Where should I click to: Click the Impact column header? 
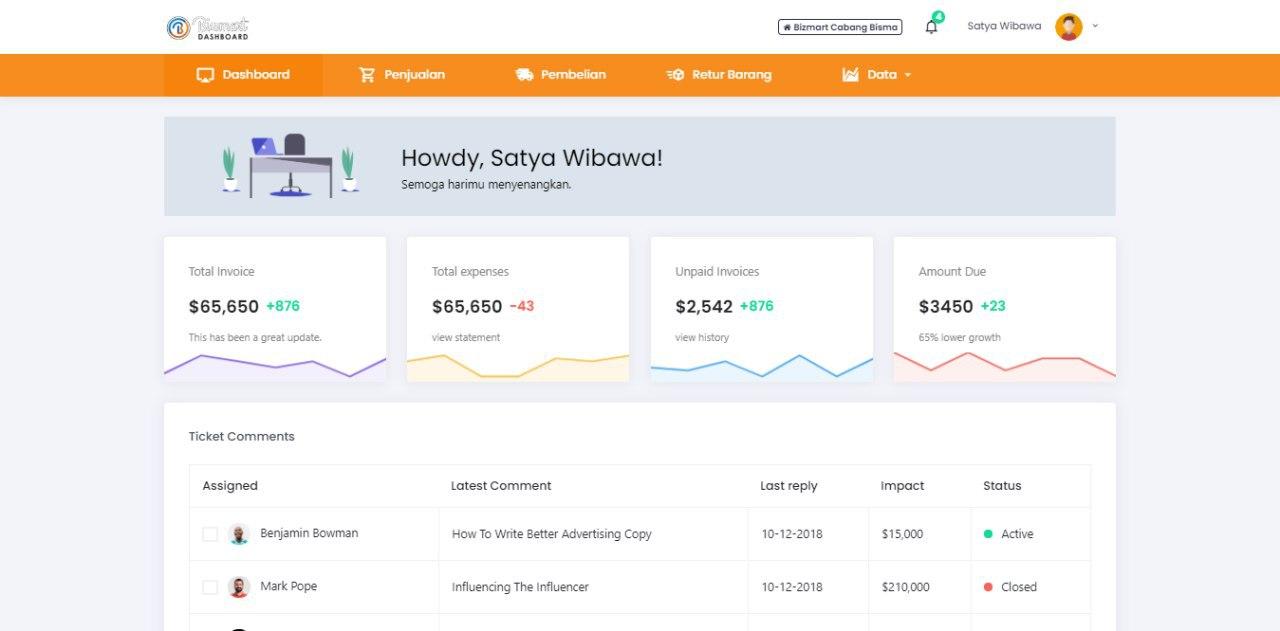[902, 486]
